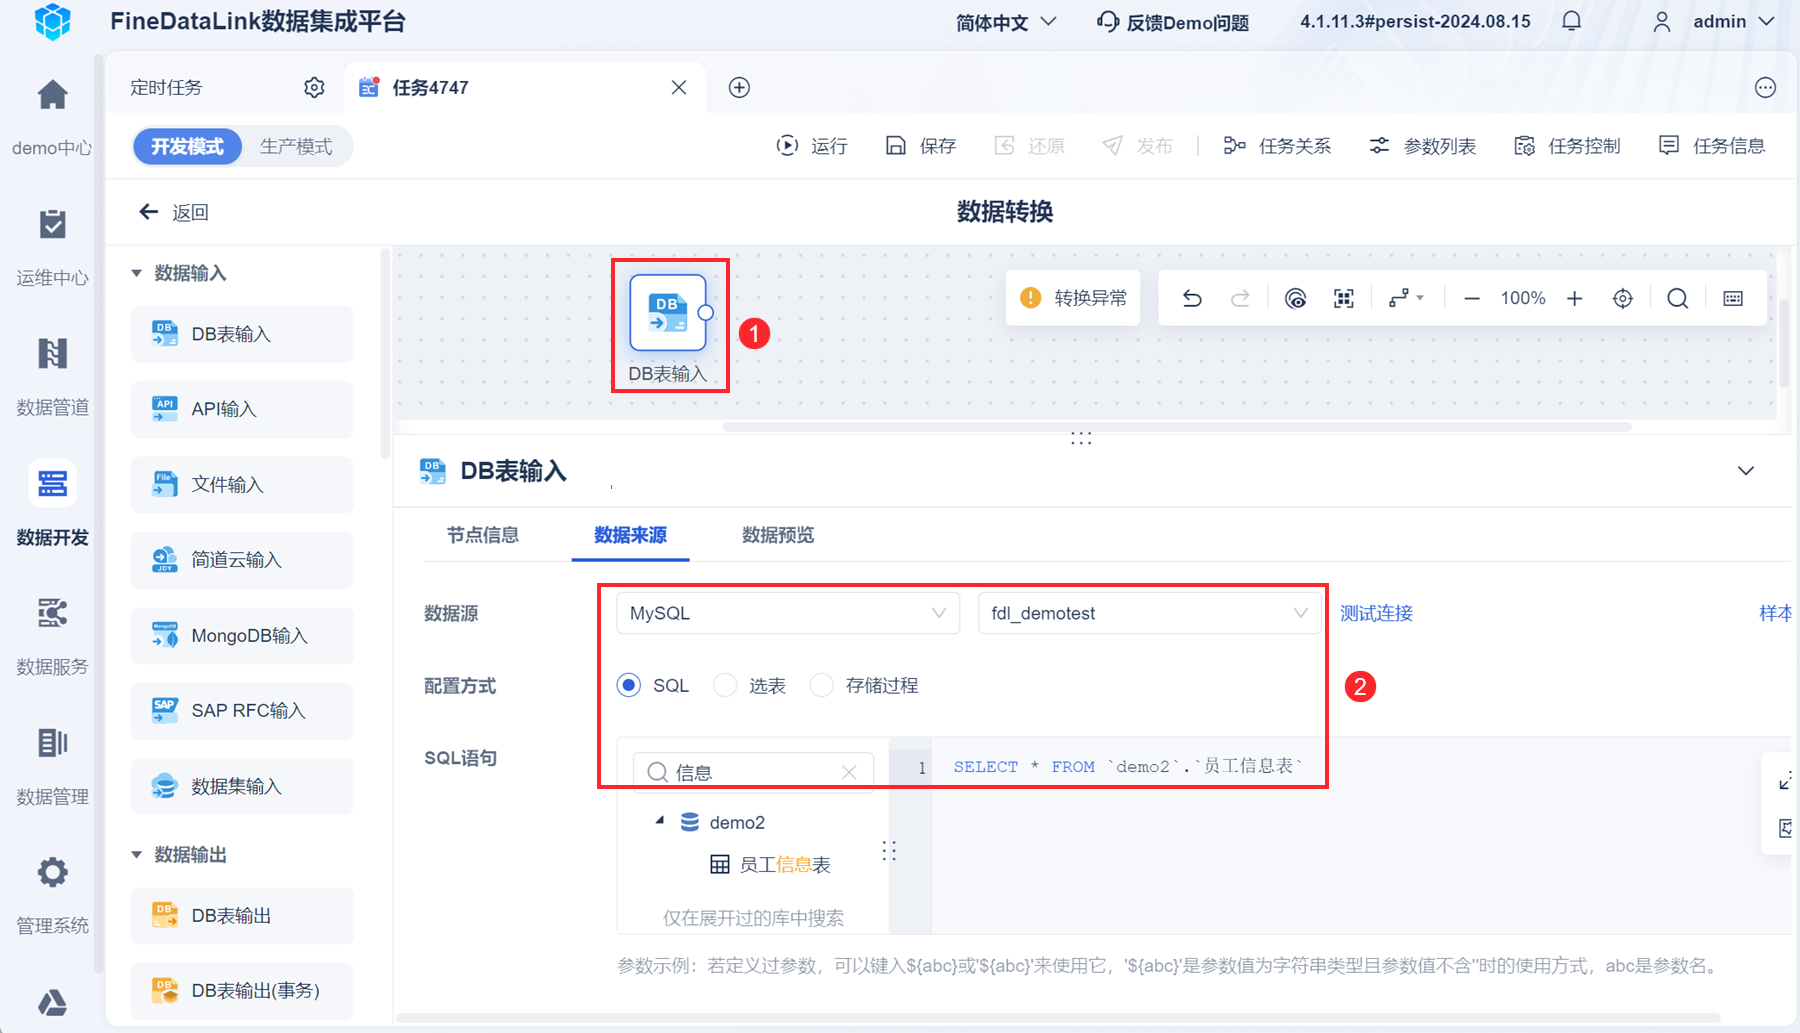Open the 定时任务 tab
Image resolution: width=1800 pixels, height=1033 pixels.
point(166,88)
